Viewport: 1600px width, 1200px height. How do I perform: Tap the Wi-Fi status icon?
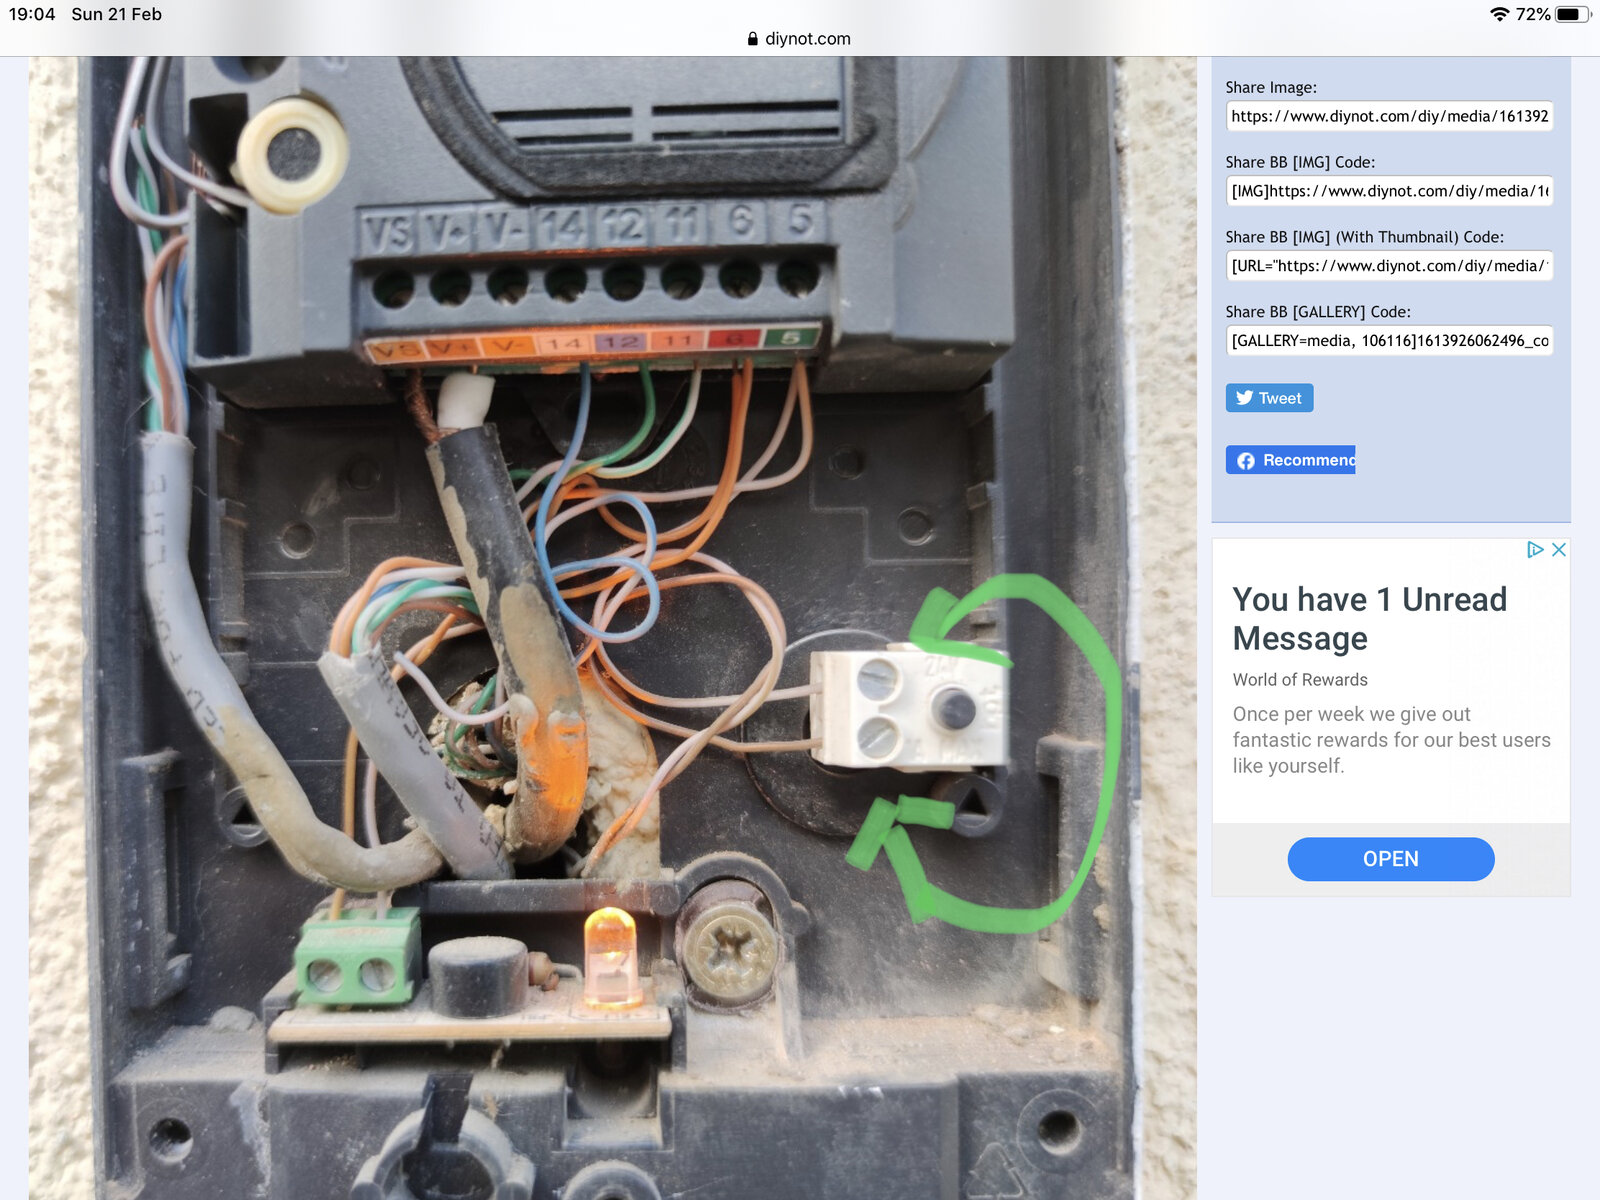(x=1498, y=14)
